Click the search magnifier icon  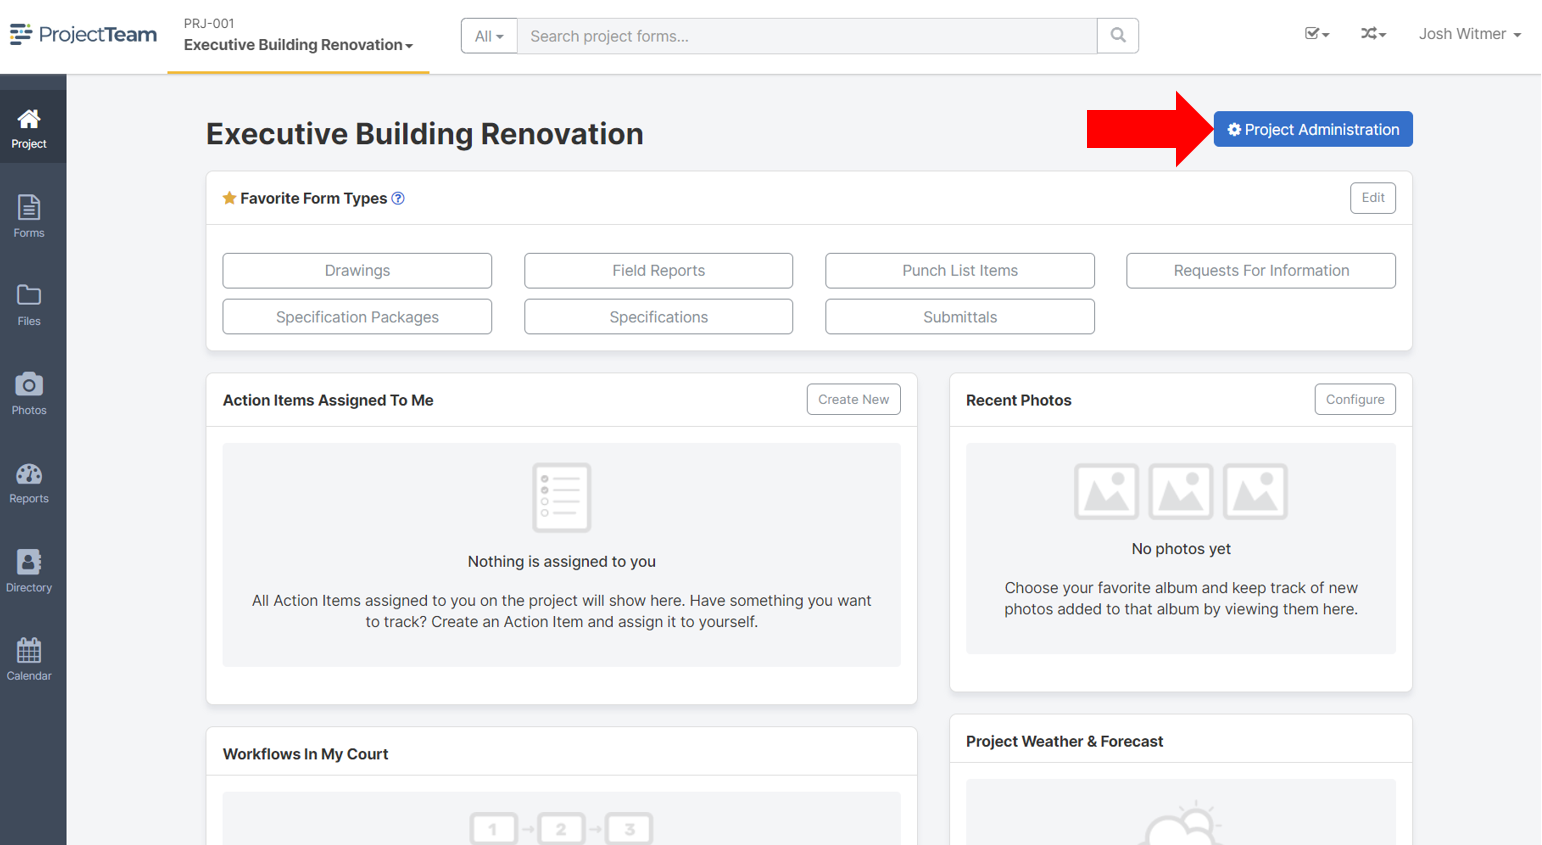[1118, 36]
